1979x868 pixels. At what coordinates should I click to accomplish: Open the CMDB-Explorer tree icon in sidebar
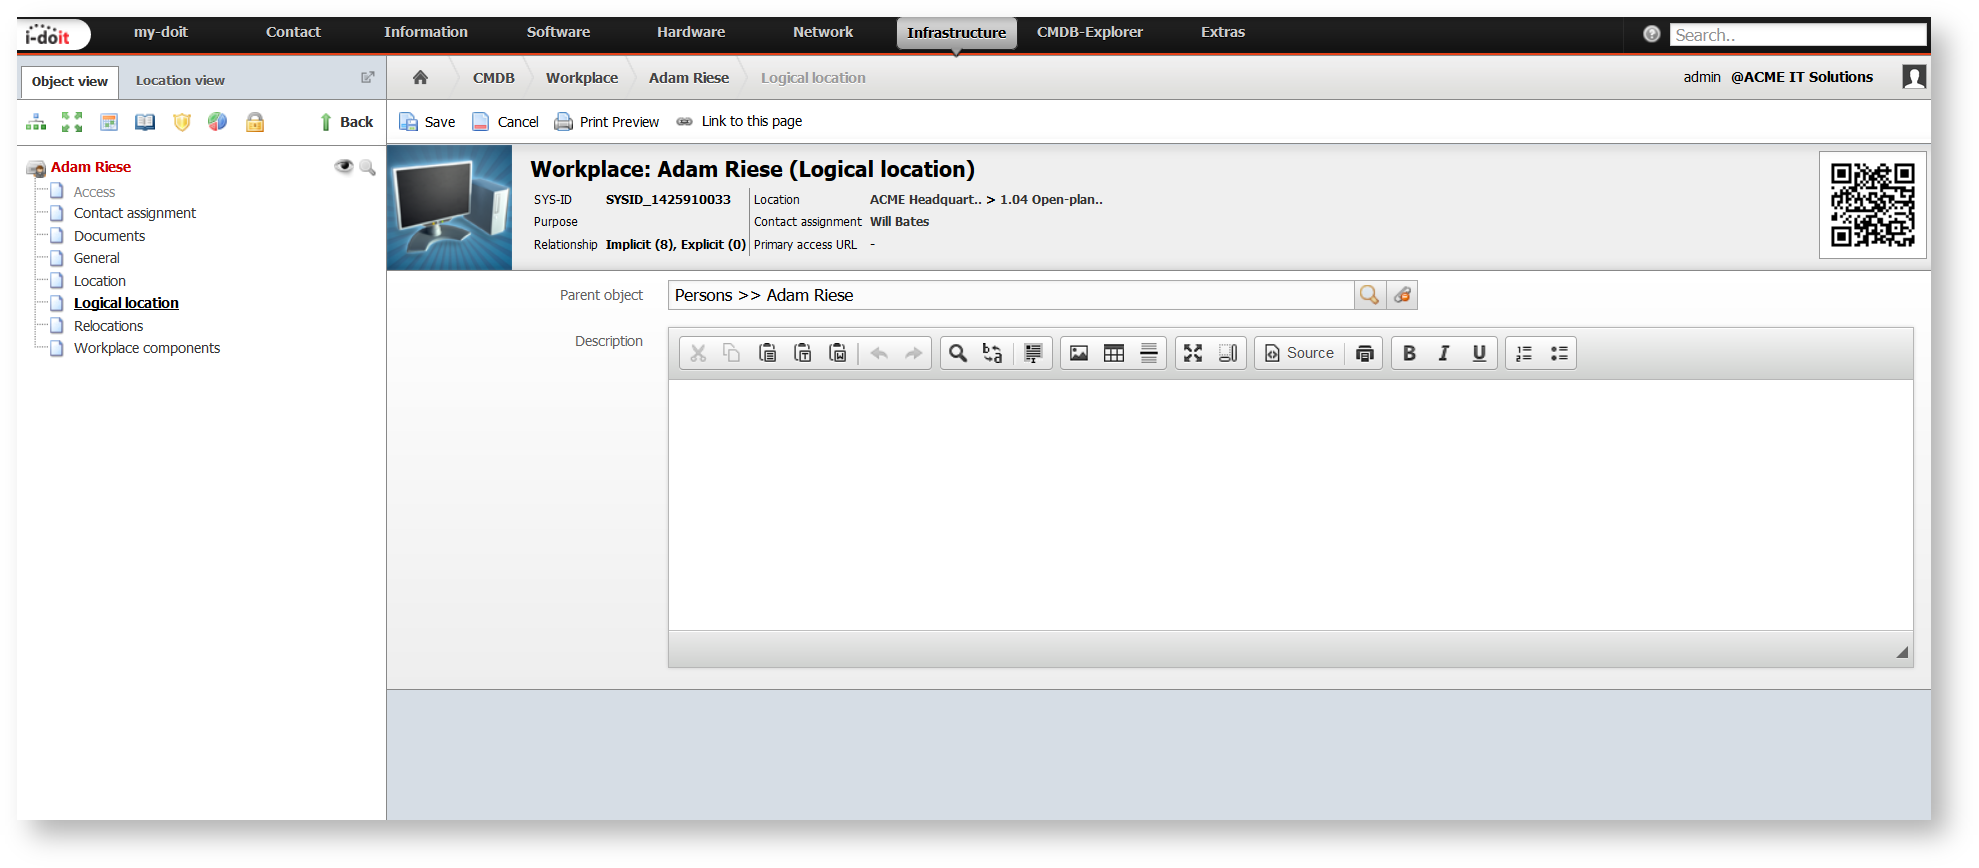(x=36, y=122)
